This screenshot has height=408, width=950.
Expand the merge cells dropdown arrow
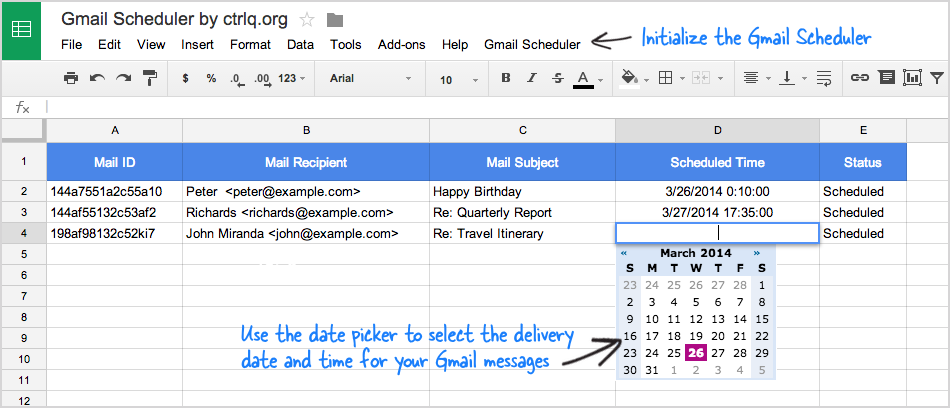720,79
